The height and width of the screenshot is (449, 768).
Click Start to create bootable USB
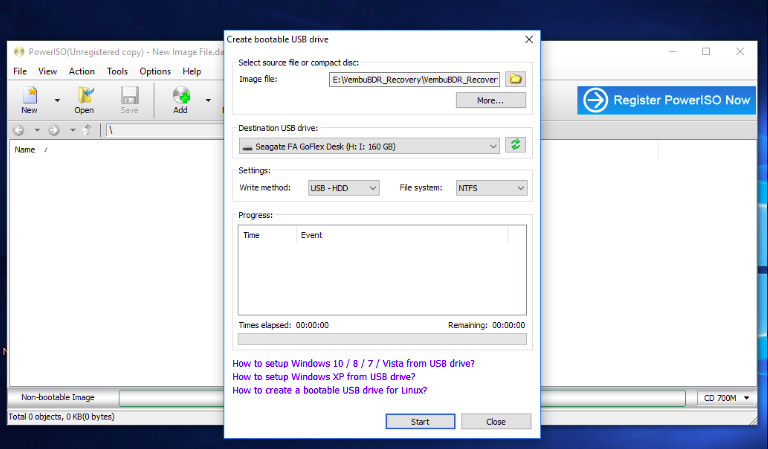click(420, 422)
